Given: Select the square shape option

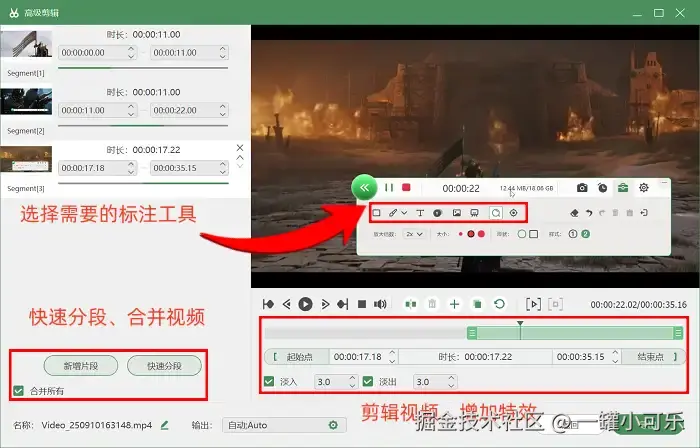Looking at the screenshot, I should pyautogui.click(x=533, y=234).
